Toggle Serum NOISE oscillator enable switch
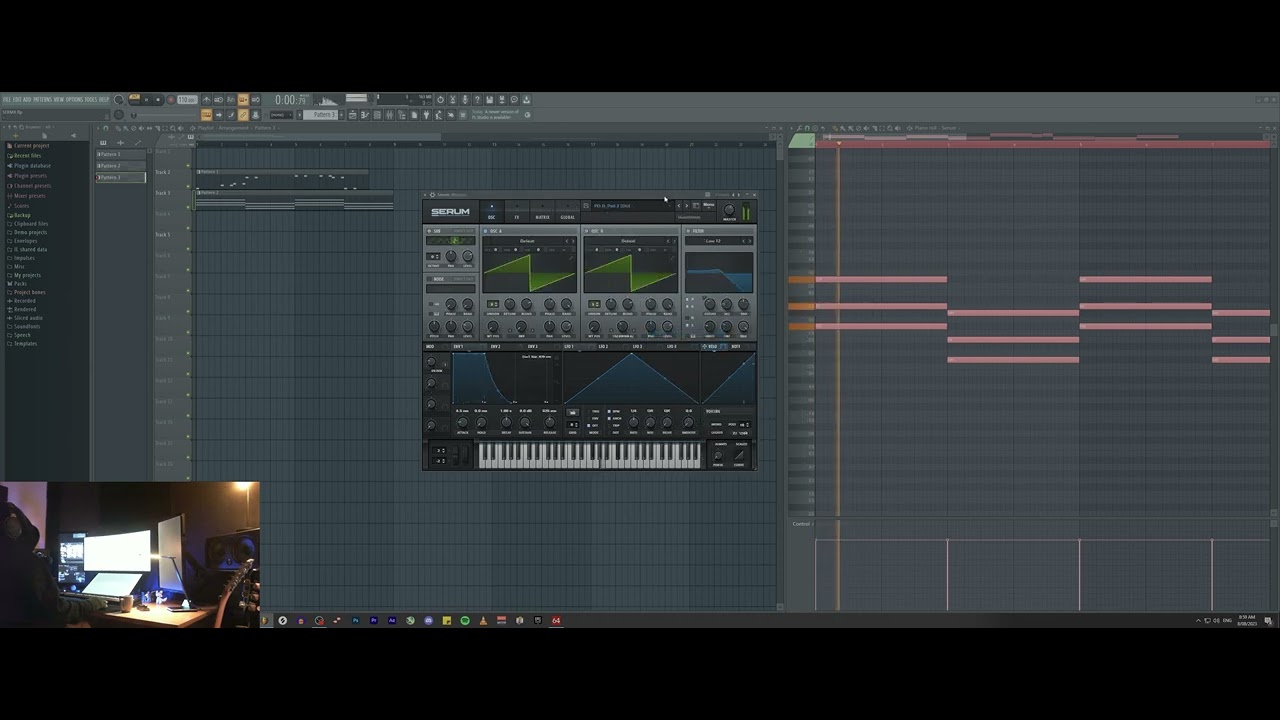Screen dimensions: 1280x720 [429, 279]
